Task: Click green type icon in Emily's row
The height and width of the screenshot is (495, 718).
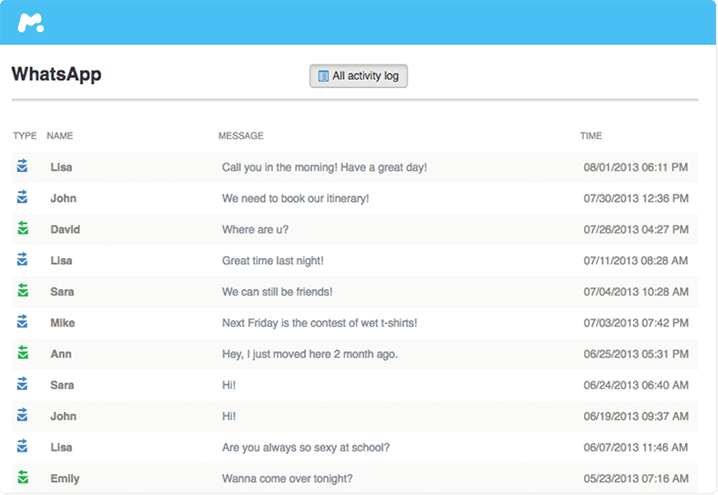Action: coord(22,478)
